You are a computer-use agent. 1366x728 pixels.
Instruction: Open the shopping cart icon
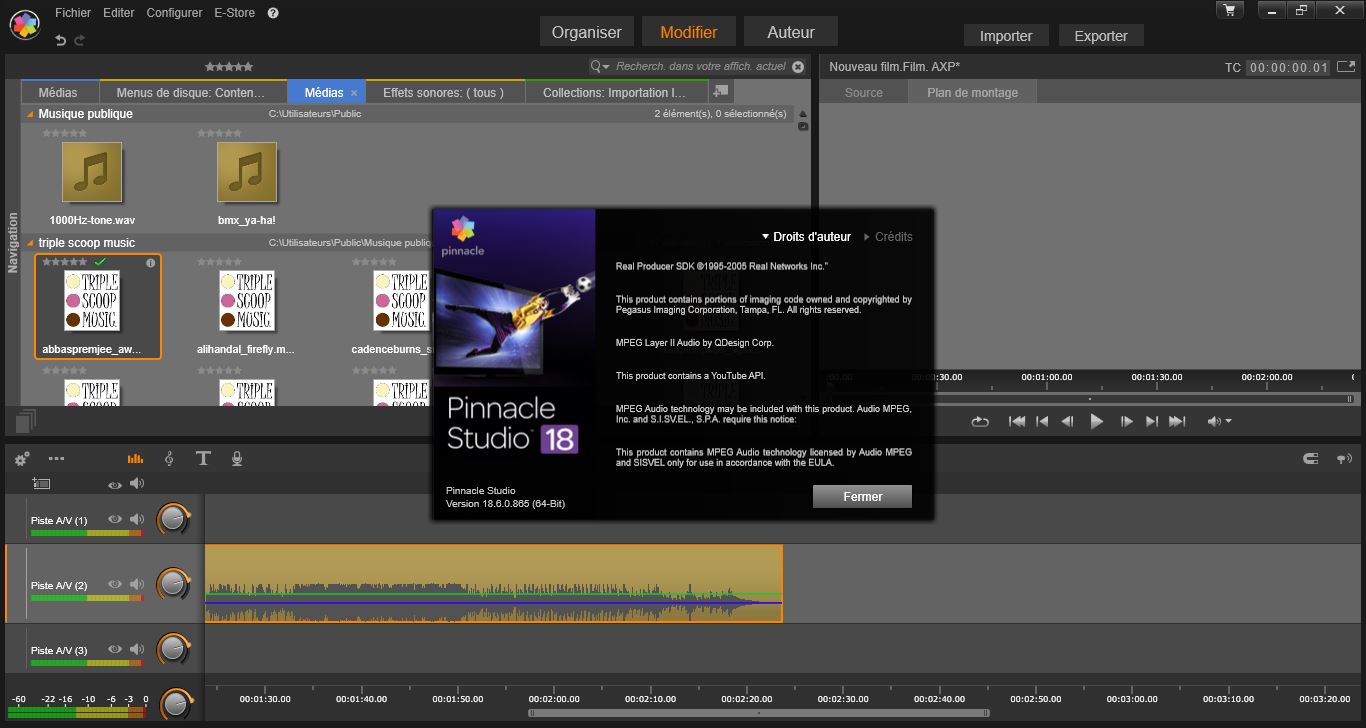(x=1230, y=10)
